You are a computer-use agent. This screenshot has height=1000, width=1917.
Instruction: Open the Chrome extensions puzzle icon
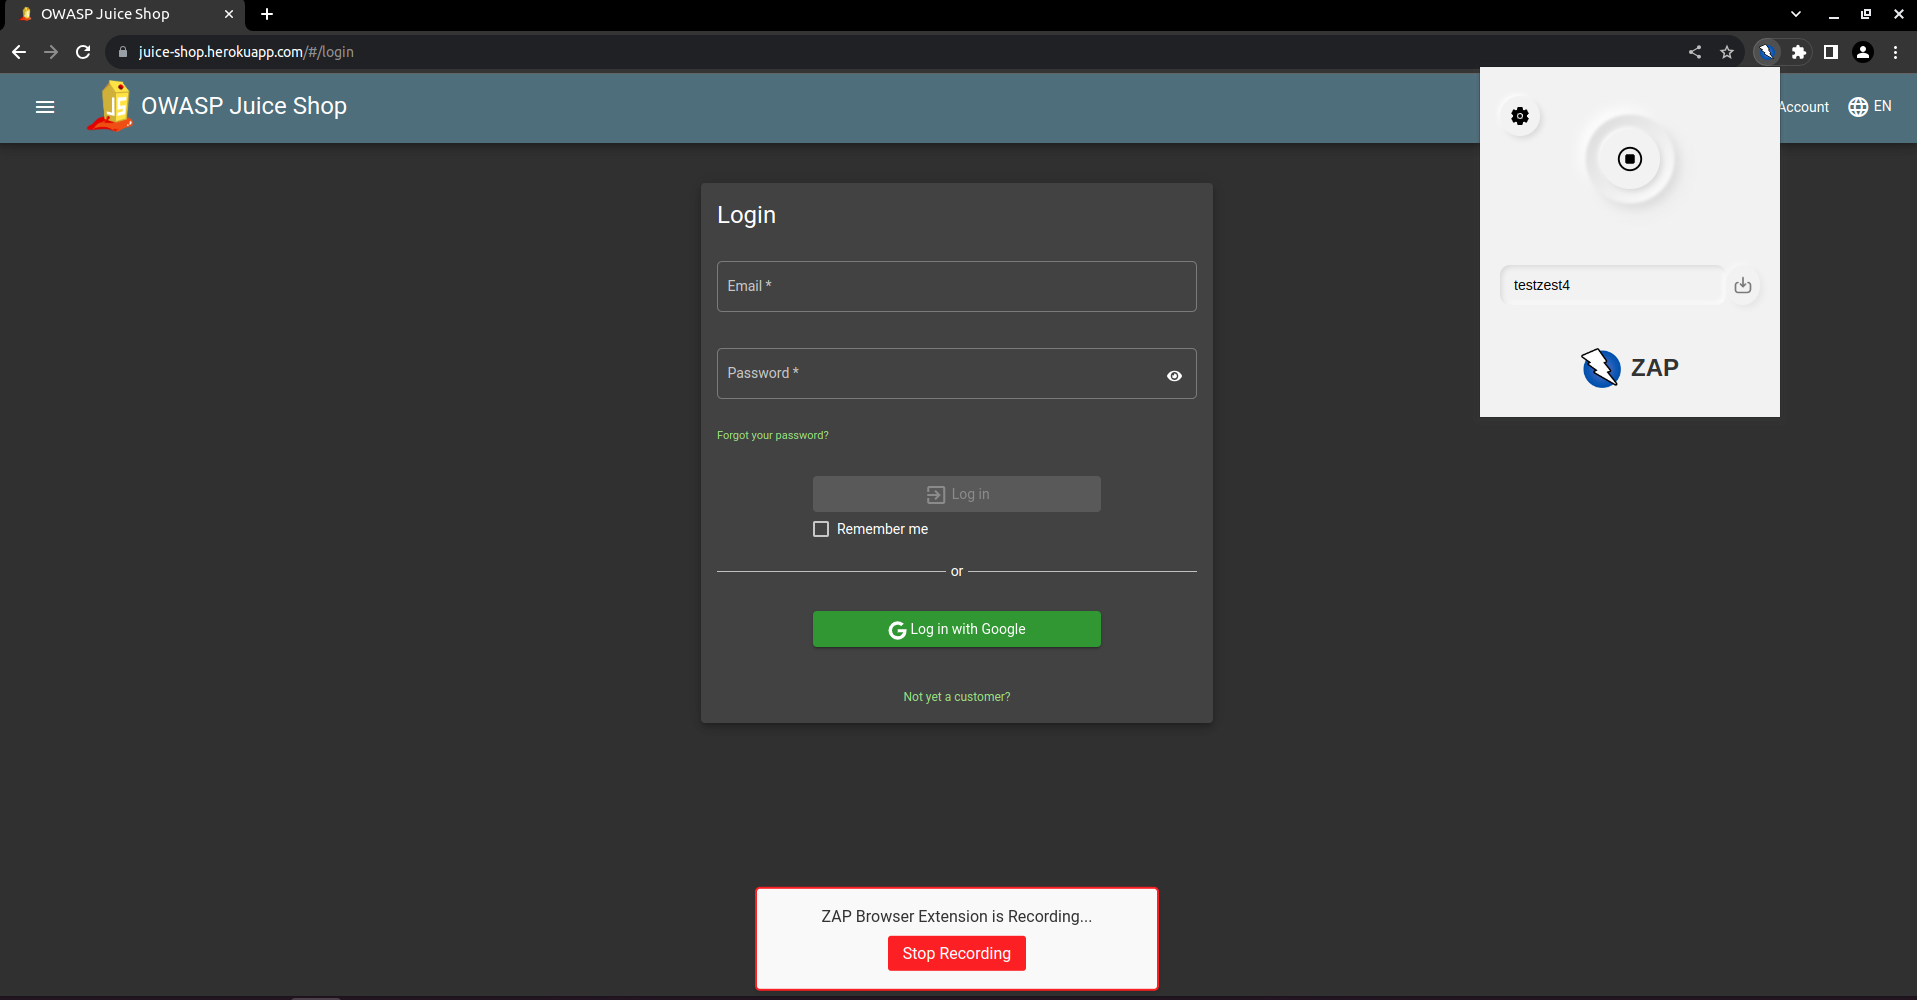pos(1798,52)
